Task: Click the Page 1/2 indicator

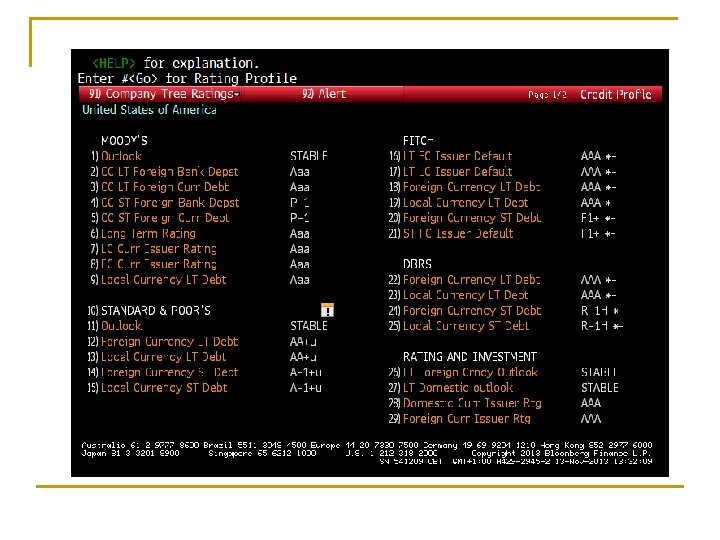Action: [x=547, y=95]
